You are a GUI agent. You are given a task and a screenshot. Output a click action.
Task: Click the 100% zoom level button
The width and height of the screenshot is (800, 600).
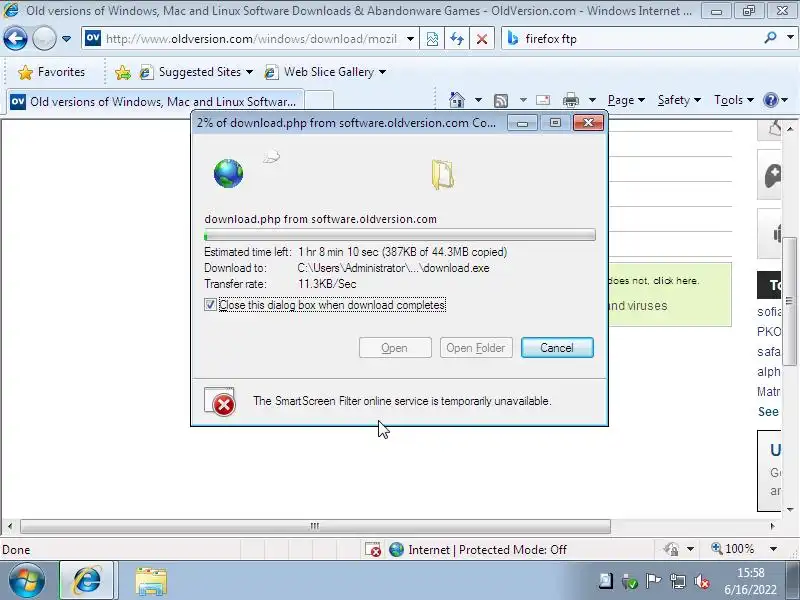pos(733,549)
